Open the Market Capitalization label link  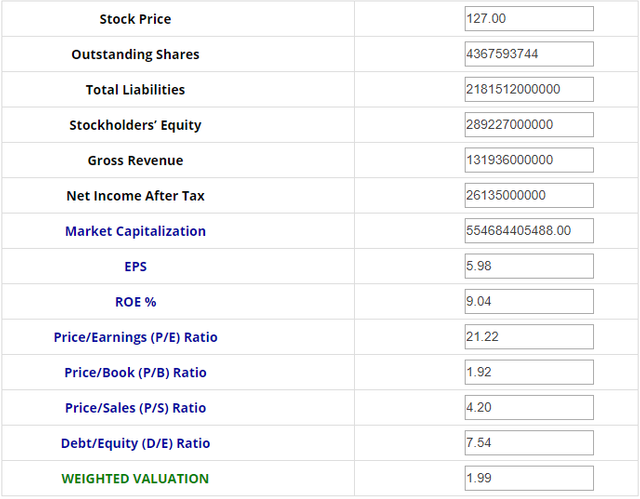pos(135,231)
